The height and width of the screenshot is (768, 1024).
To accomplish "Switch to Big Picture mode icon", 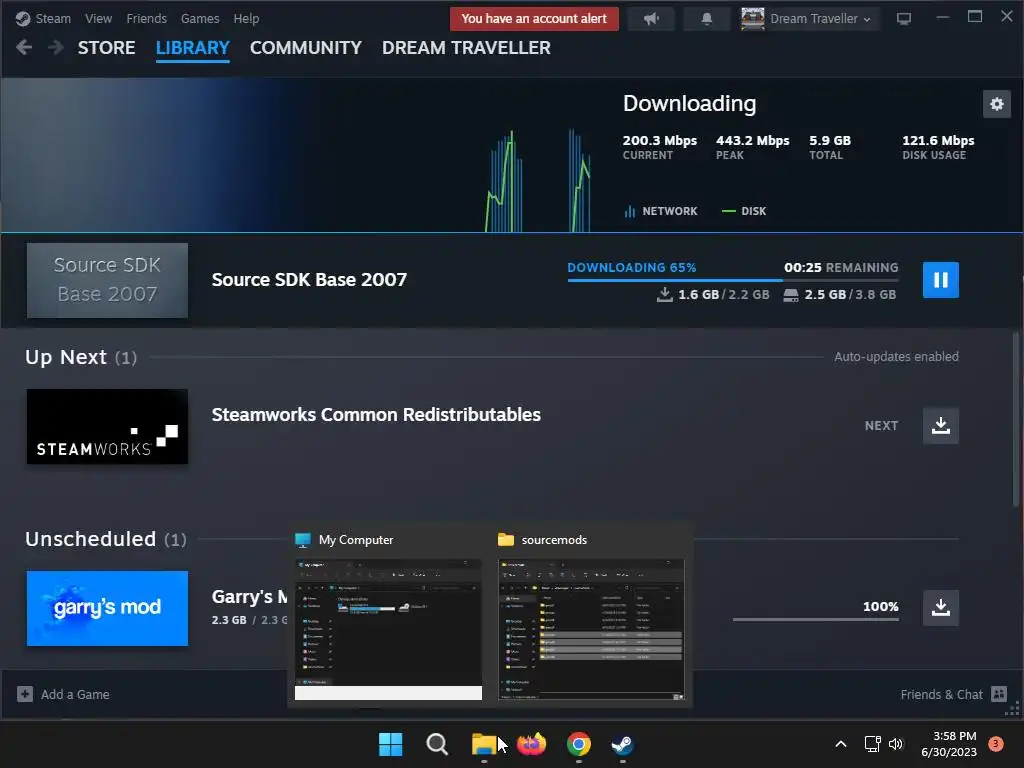I will pos(904,19).
